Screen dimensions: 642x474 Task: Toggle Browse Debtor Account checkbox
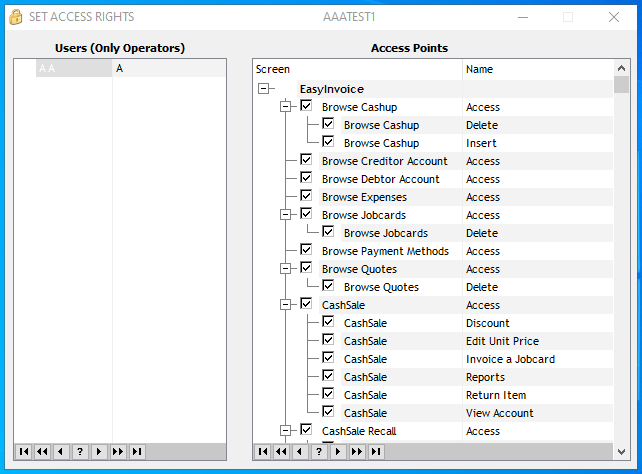[x=306, y=178]
